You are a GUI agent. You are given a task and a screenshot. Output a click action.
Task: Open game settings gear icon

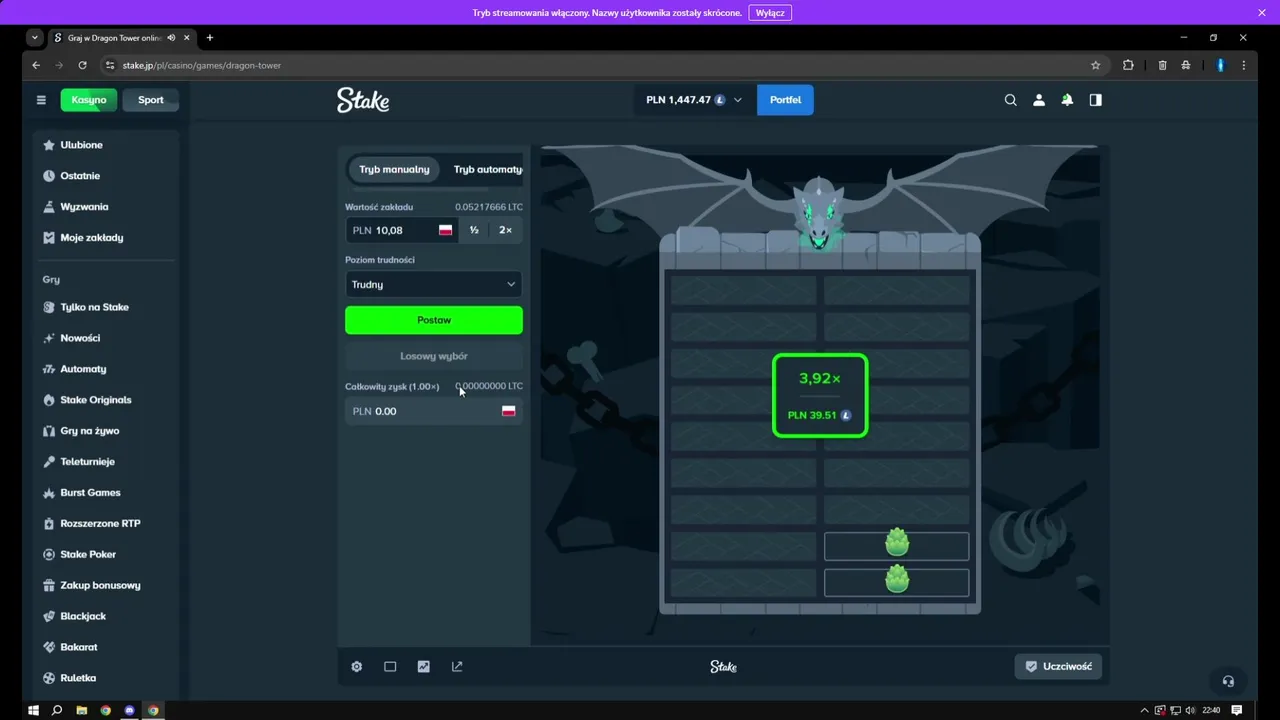[x=357, y=667]
